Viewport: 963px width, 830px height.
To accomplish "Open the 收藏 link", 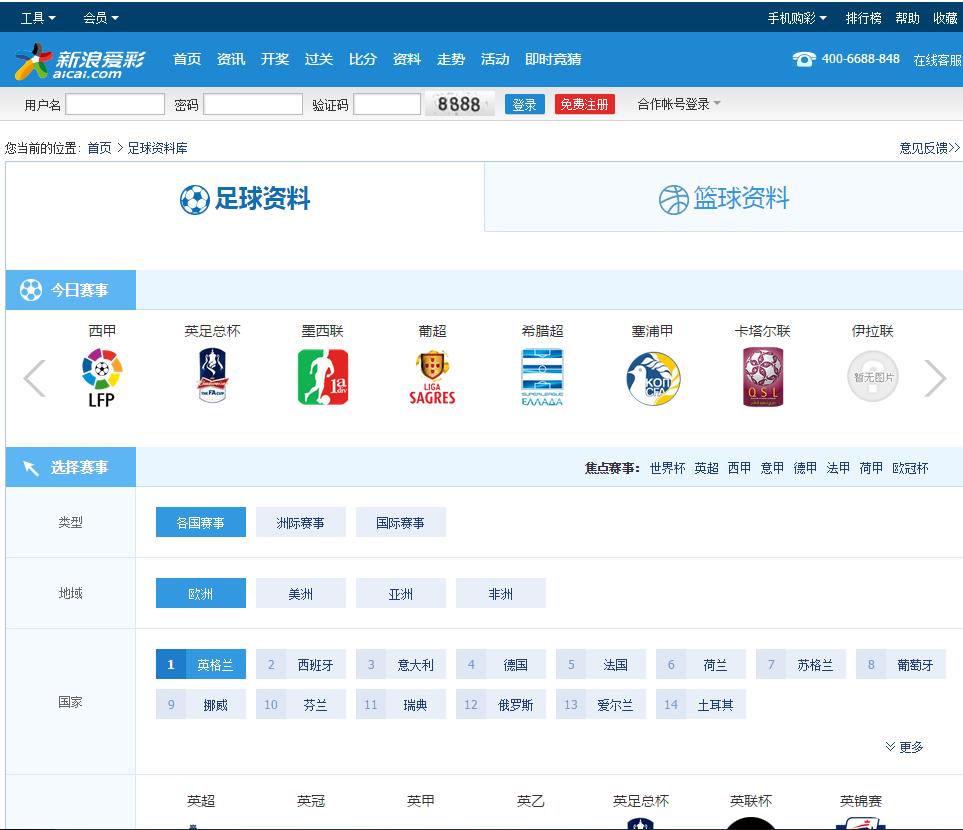I will click(x=945, y=18).
